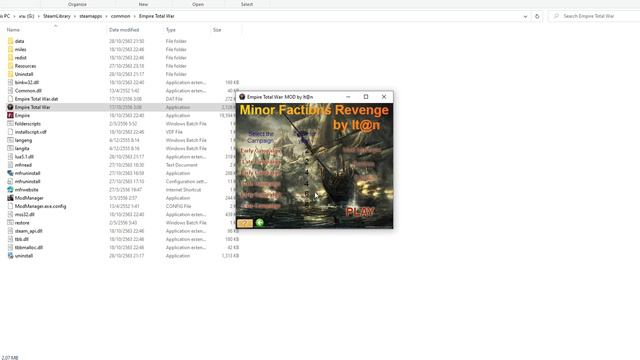
Task: Click the Resources folder icon
Action: tap(10, 66)
